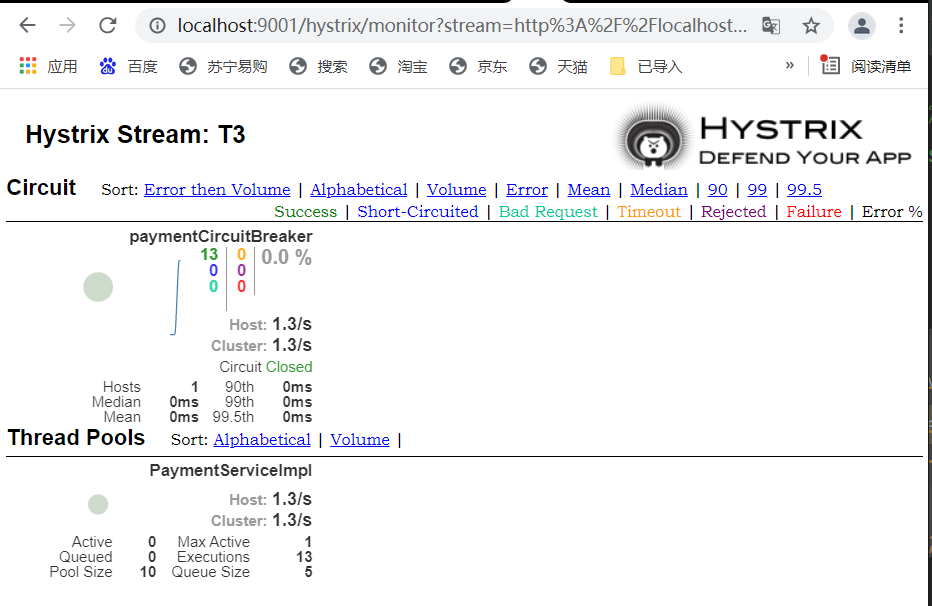The image size is (932, 606).
Task: Click the Bad Request legend label
Action: (x=547, y=212)
